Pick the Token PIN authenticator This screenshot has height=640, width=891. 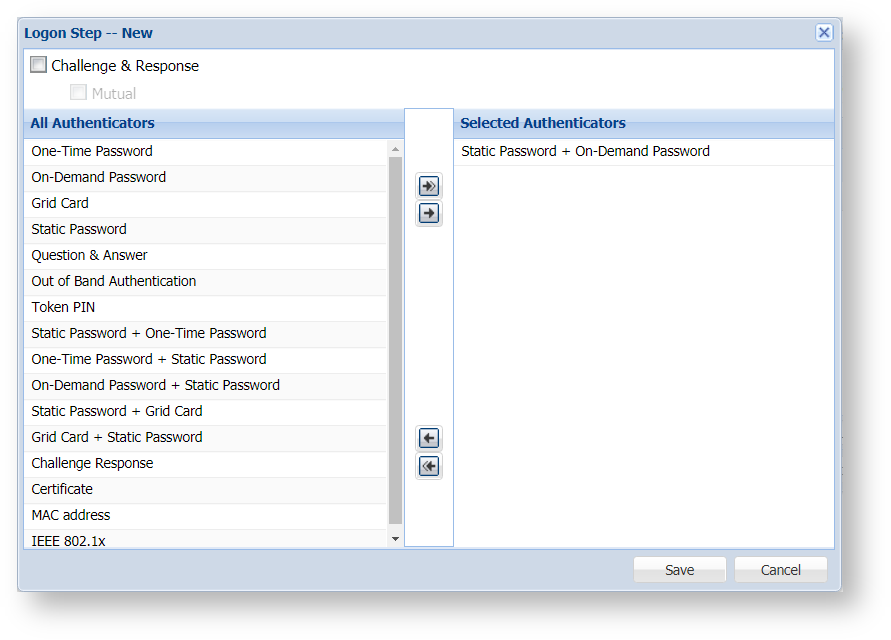pyautogui.click(x=63, y=307)
